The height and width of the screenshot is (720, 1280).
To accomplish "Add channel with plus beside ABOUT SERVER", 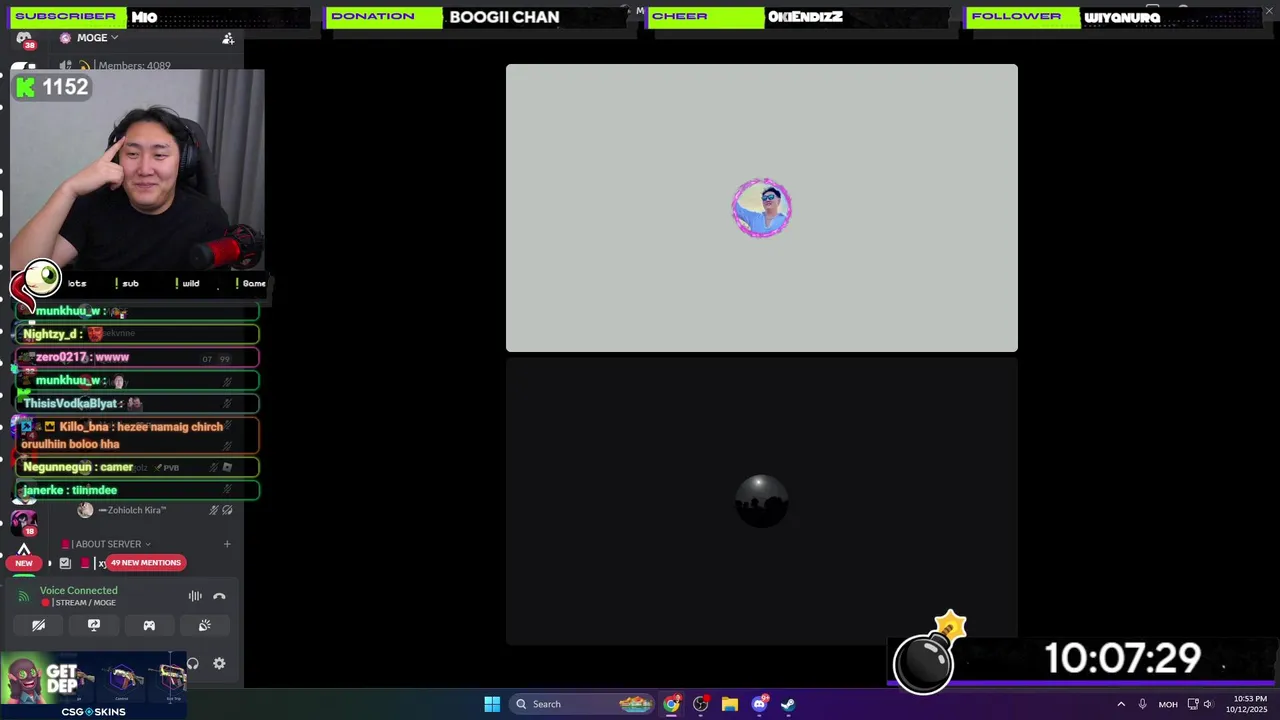I will (227, 544).
